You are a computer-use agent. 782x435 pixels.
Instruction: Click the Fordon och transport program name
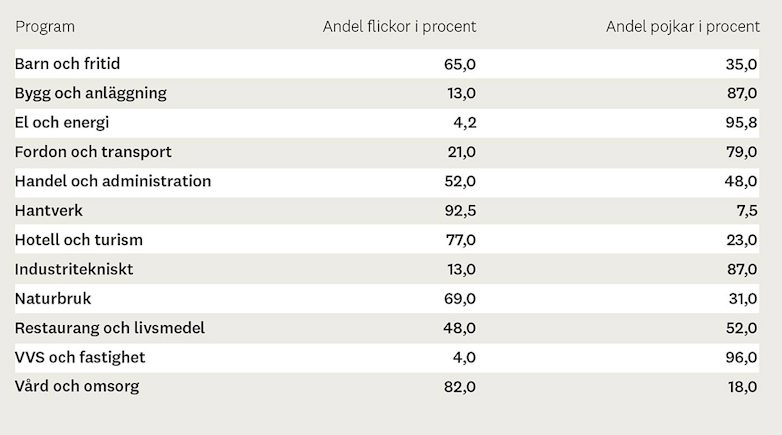[93, 152]
